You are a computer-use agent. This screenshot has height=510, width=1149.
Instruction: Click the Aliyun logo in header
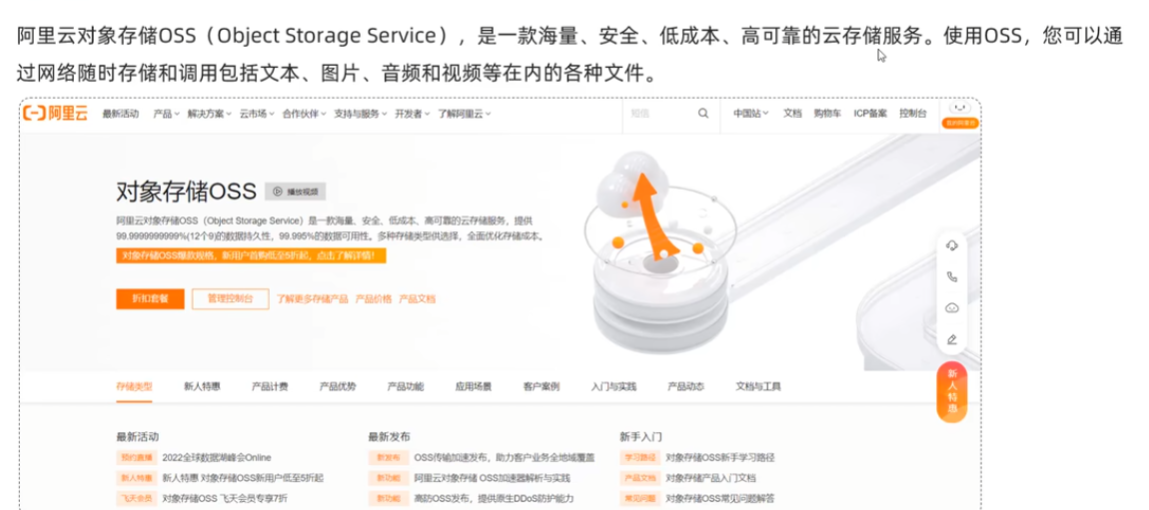point(55,113)
